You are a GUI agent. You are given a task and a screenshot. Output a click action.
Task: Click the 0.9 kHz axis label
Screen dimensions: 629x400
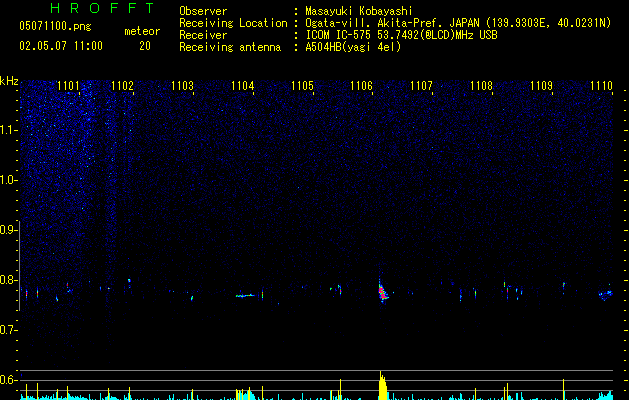pos(9,230)
